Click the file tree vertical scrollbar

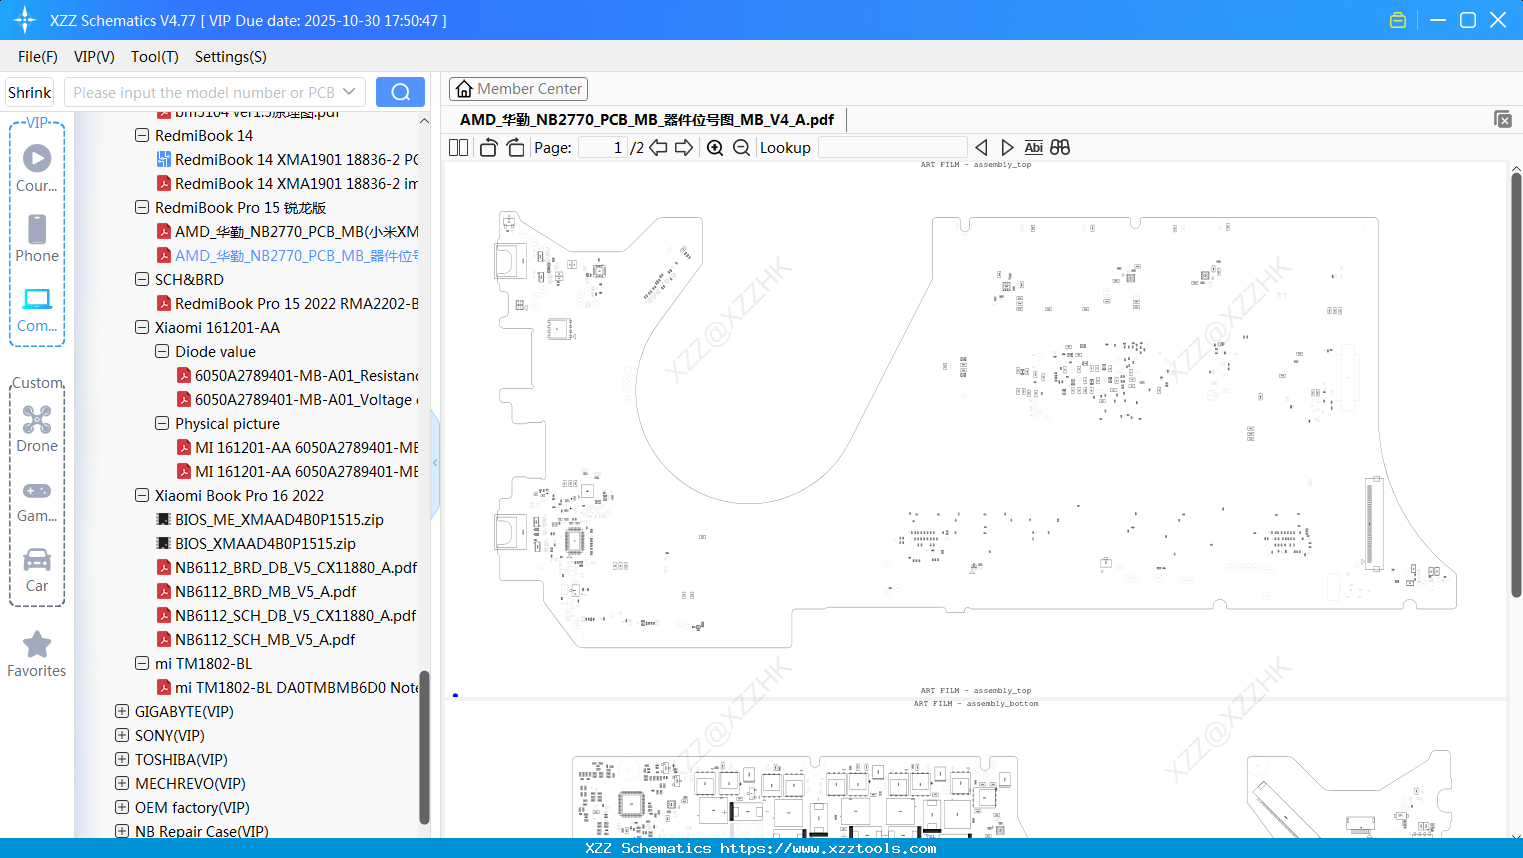click(424, 748)
